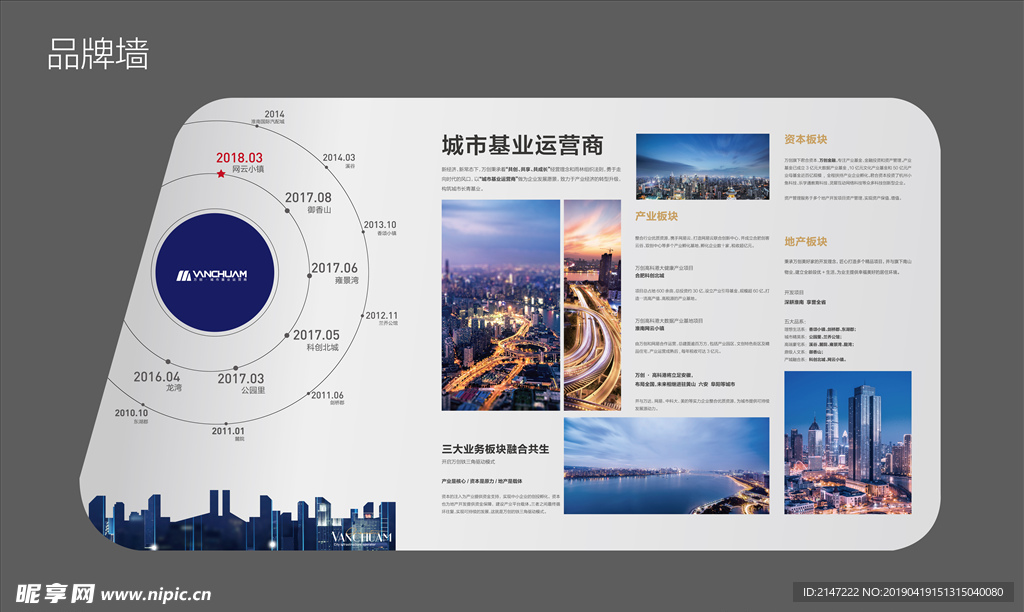Open the skyline photo beside 城市基业运营商
Viewport: 1024px width, 612px height.
coord(702,167)
